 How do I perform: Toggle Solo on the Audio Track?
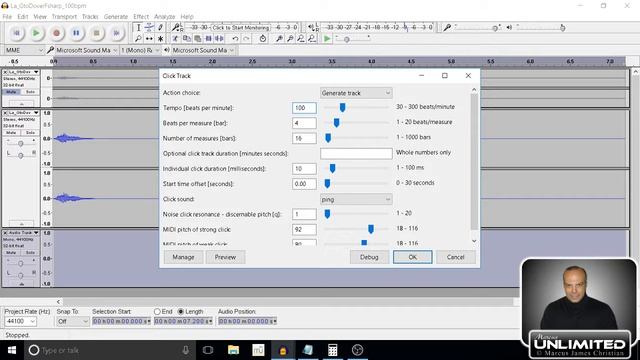click(30, 253)
